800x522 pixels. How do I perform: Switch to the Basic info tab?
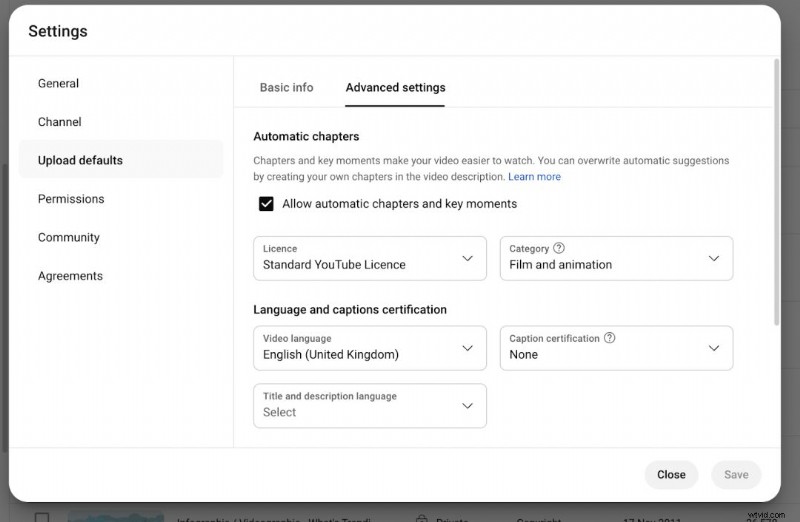point(286,87)
